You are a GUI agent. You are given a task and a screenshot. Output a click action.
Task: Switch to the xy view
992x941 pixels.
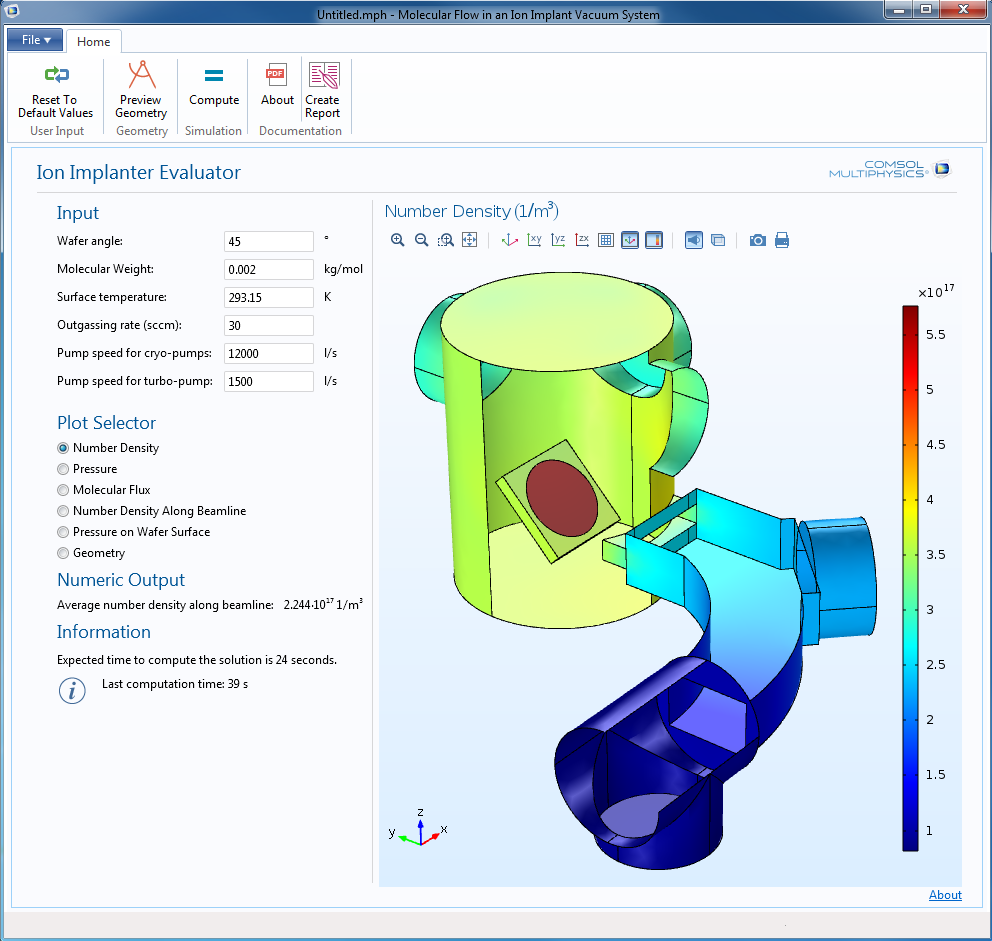(x=534, y=240)
